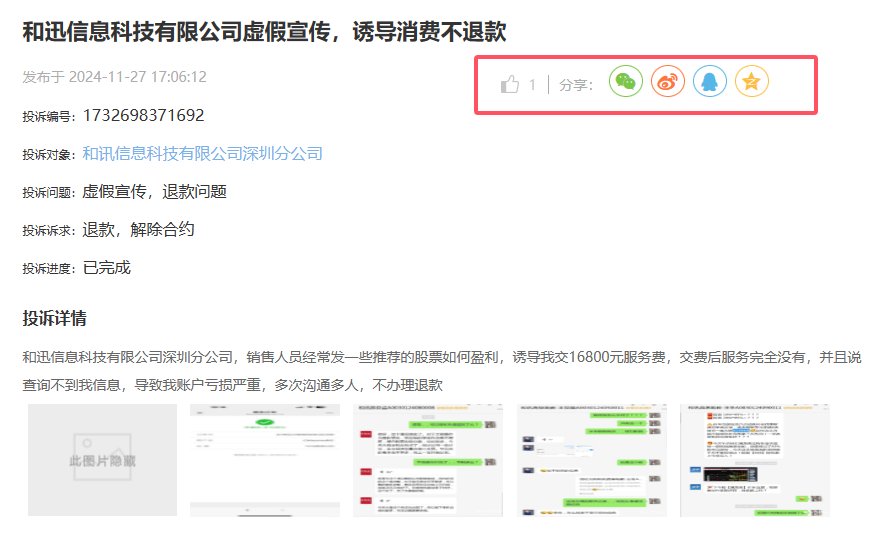Click the 分享 share label
The height and width of the screenshot is (541, 871).
pos(576,85)
